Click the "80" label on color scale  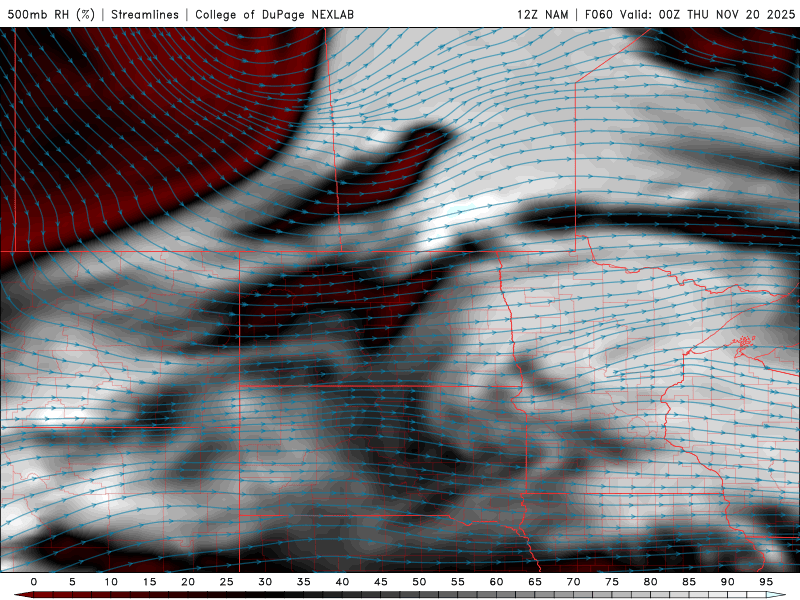[650, 582]
